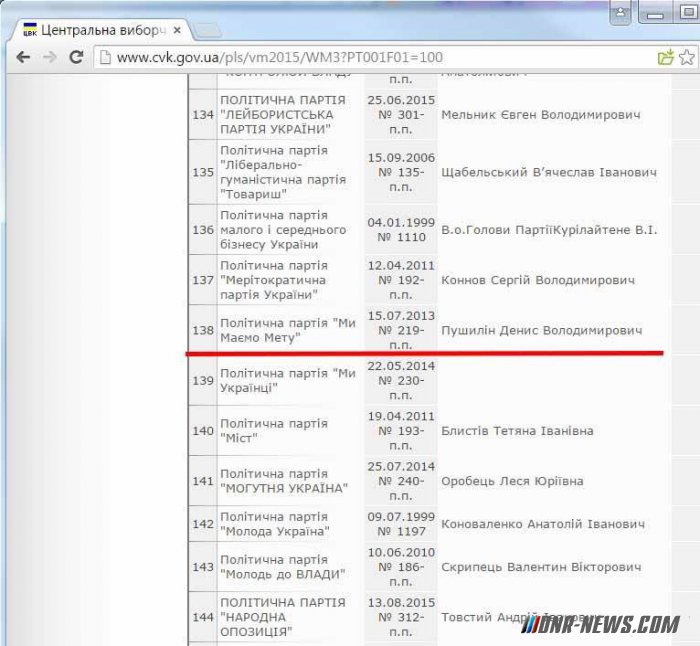The image size is (700, 646).
Task: Click the forward navigation arrow
Action: (49, 58)
